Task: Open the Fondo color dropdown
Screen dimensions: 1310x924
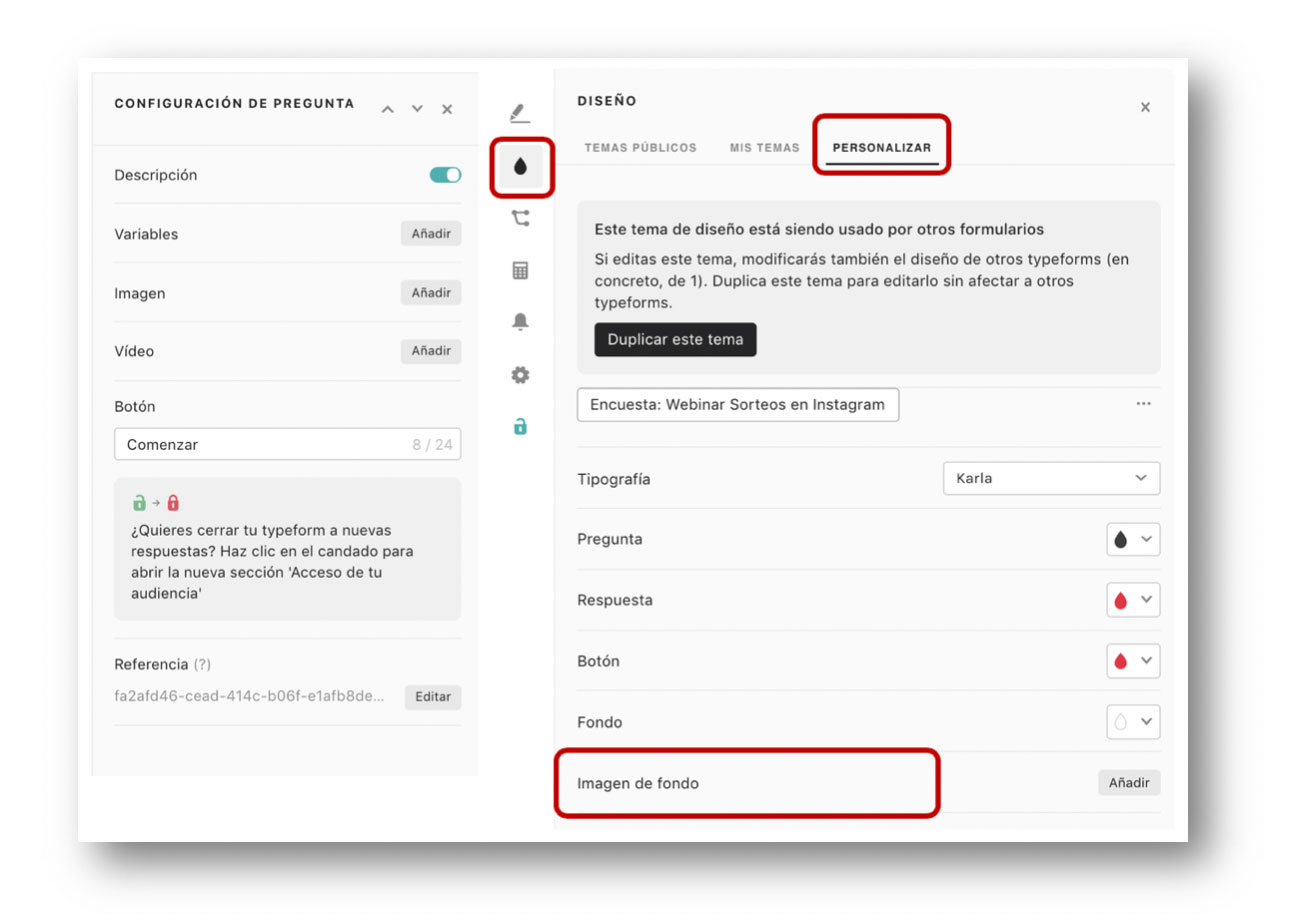Action: coord(1133,722)
